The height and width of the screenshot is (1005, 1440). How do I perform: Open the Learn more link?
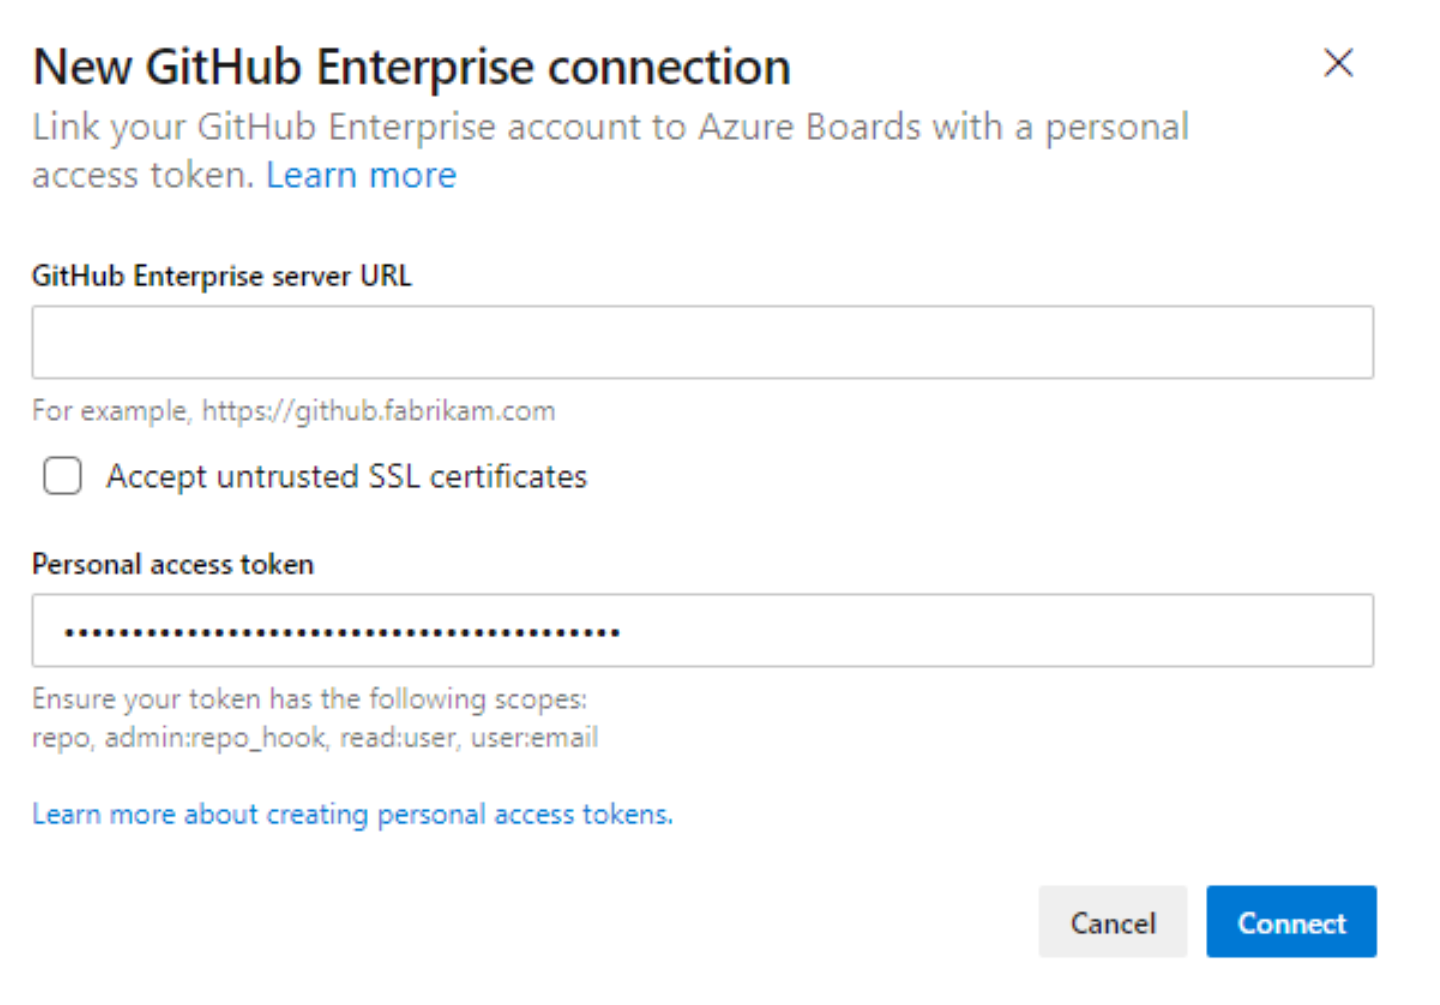tap(361, 174)
